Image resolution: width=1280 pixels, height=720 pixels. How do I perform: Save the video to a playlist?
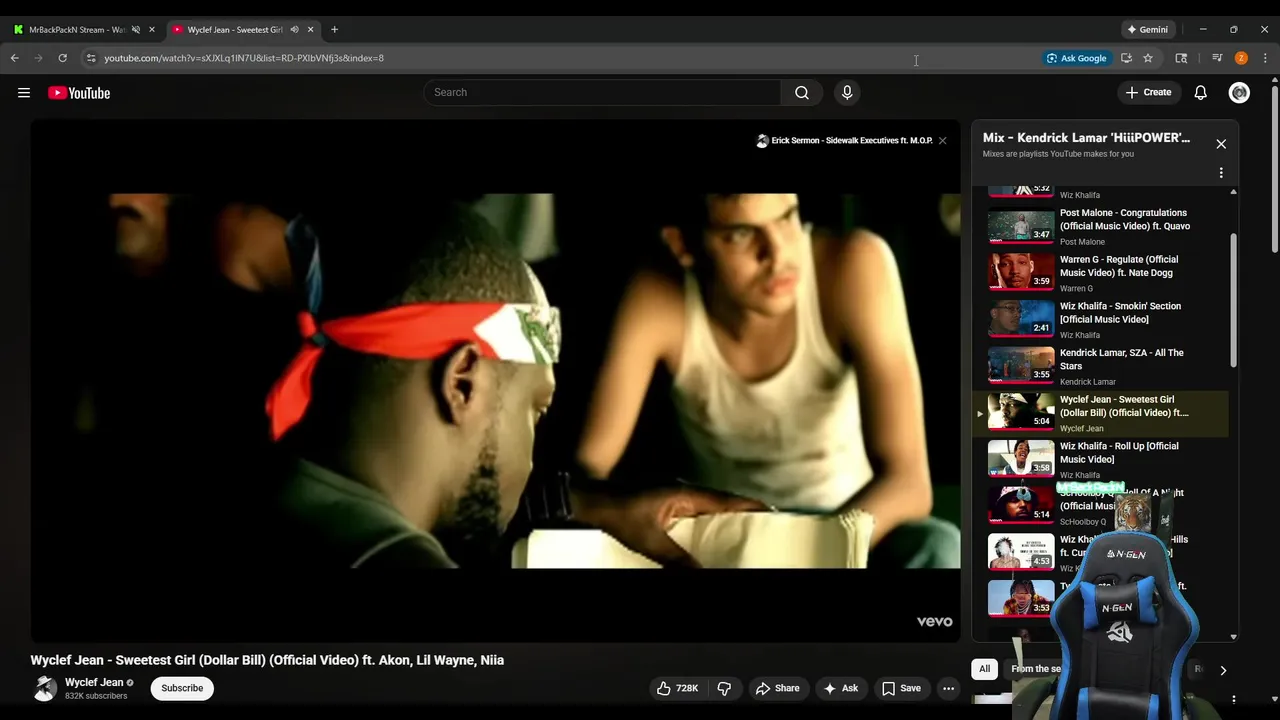click(x=901, y=688)
